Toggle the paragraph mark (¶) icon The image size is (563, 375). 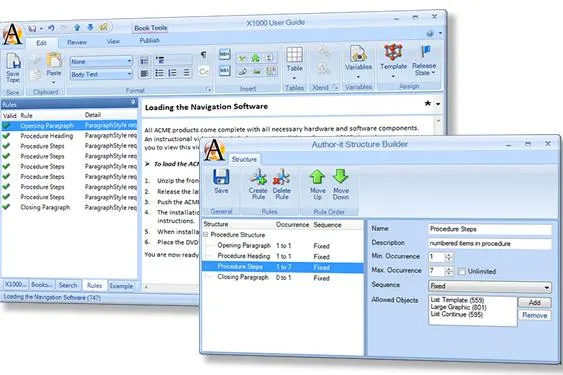[x=204, y=55]
